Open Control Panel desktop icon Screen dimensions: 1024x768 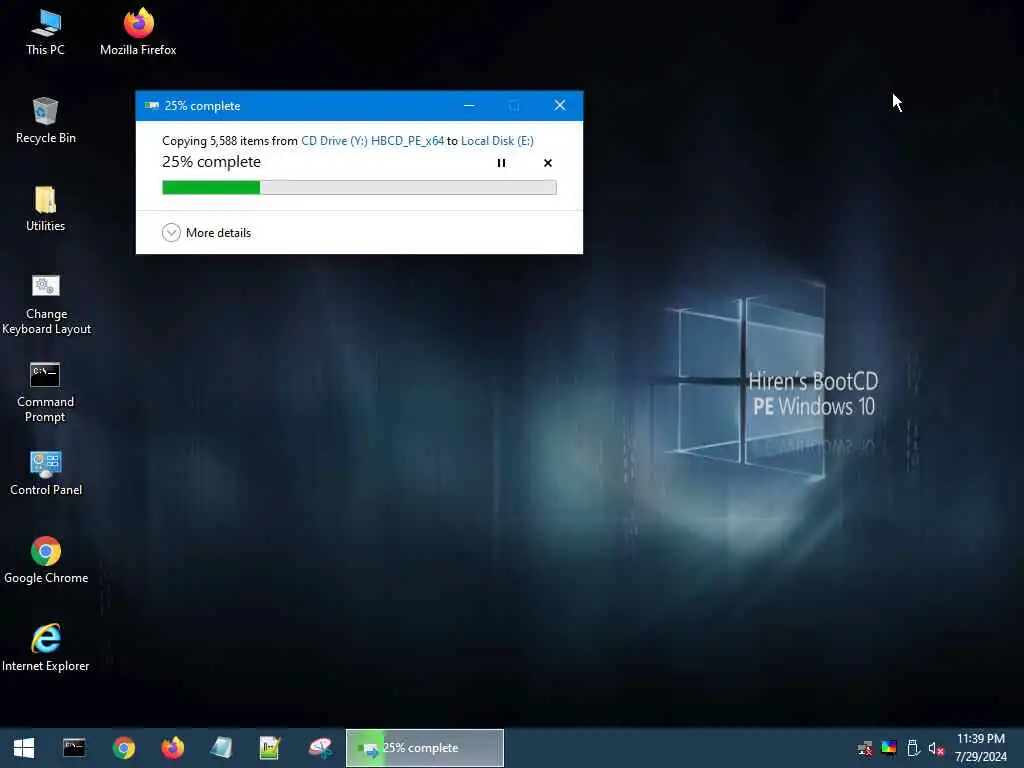(x=46, y=473)
